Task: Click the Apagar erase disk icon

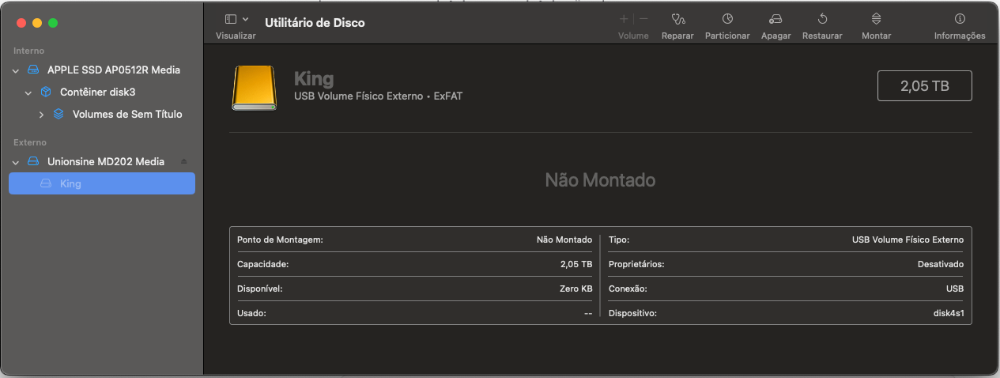Action: coord(776,19)
